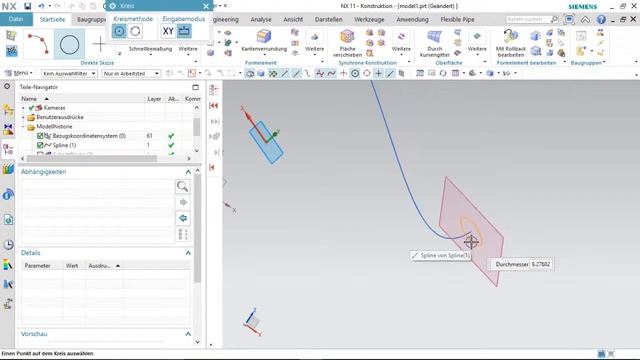The height and width of the screenshot is (360, 640).
Task: Click the rewind to first feature icon
Action: tap(213, 106)
